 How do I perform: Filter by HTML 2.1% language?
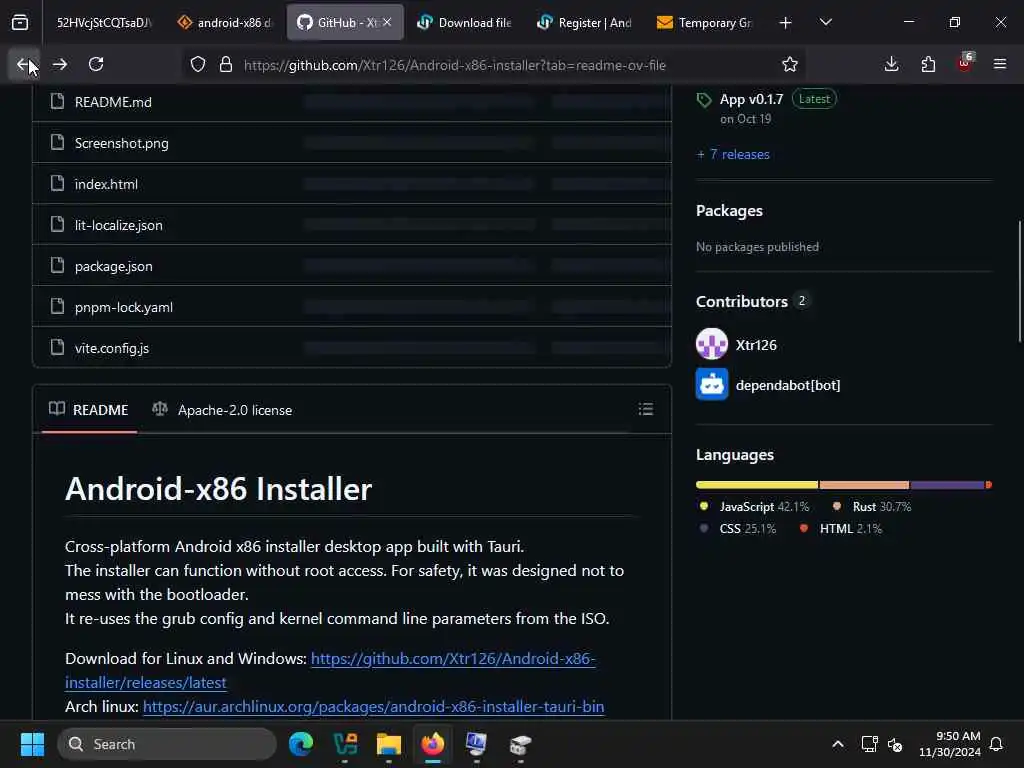pyautogui.click(x=840, y=529)
